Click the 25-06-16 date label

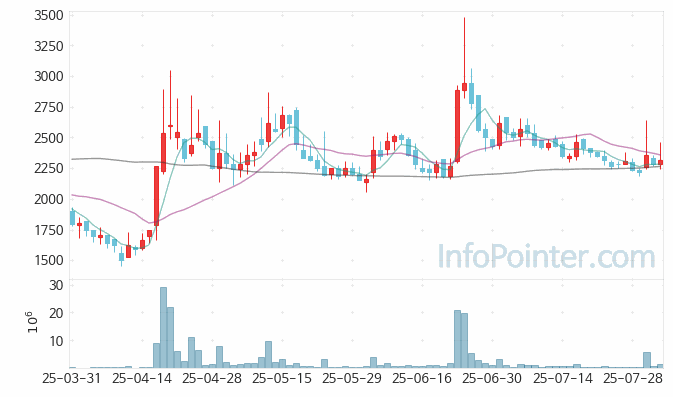(x=422, y=379)
